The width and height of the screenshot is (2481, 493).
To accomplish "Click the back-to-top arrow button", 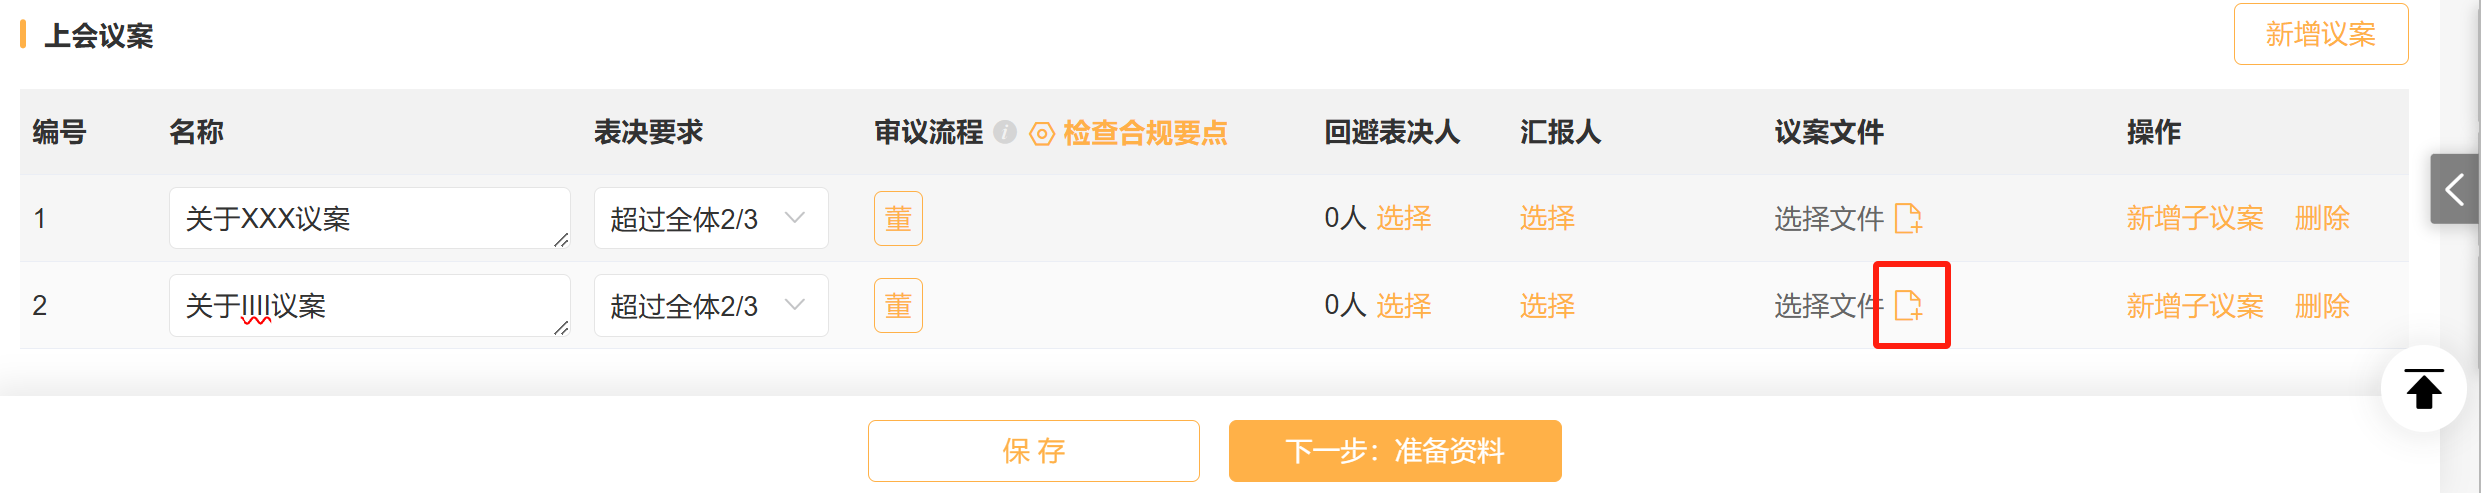I will click(2424, 389).
